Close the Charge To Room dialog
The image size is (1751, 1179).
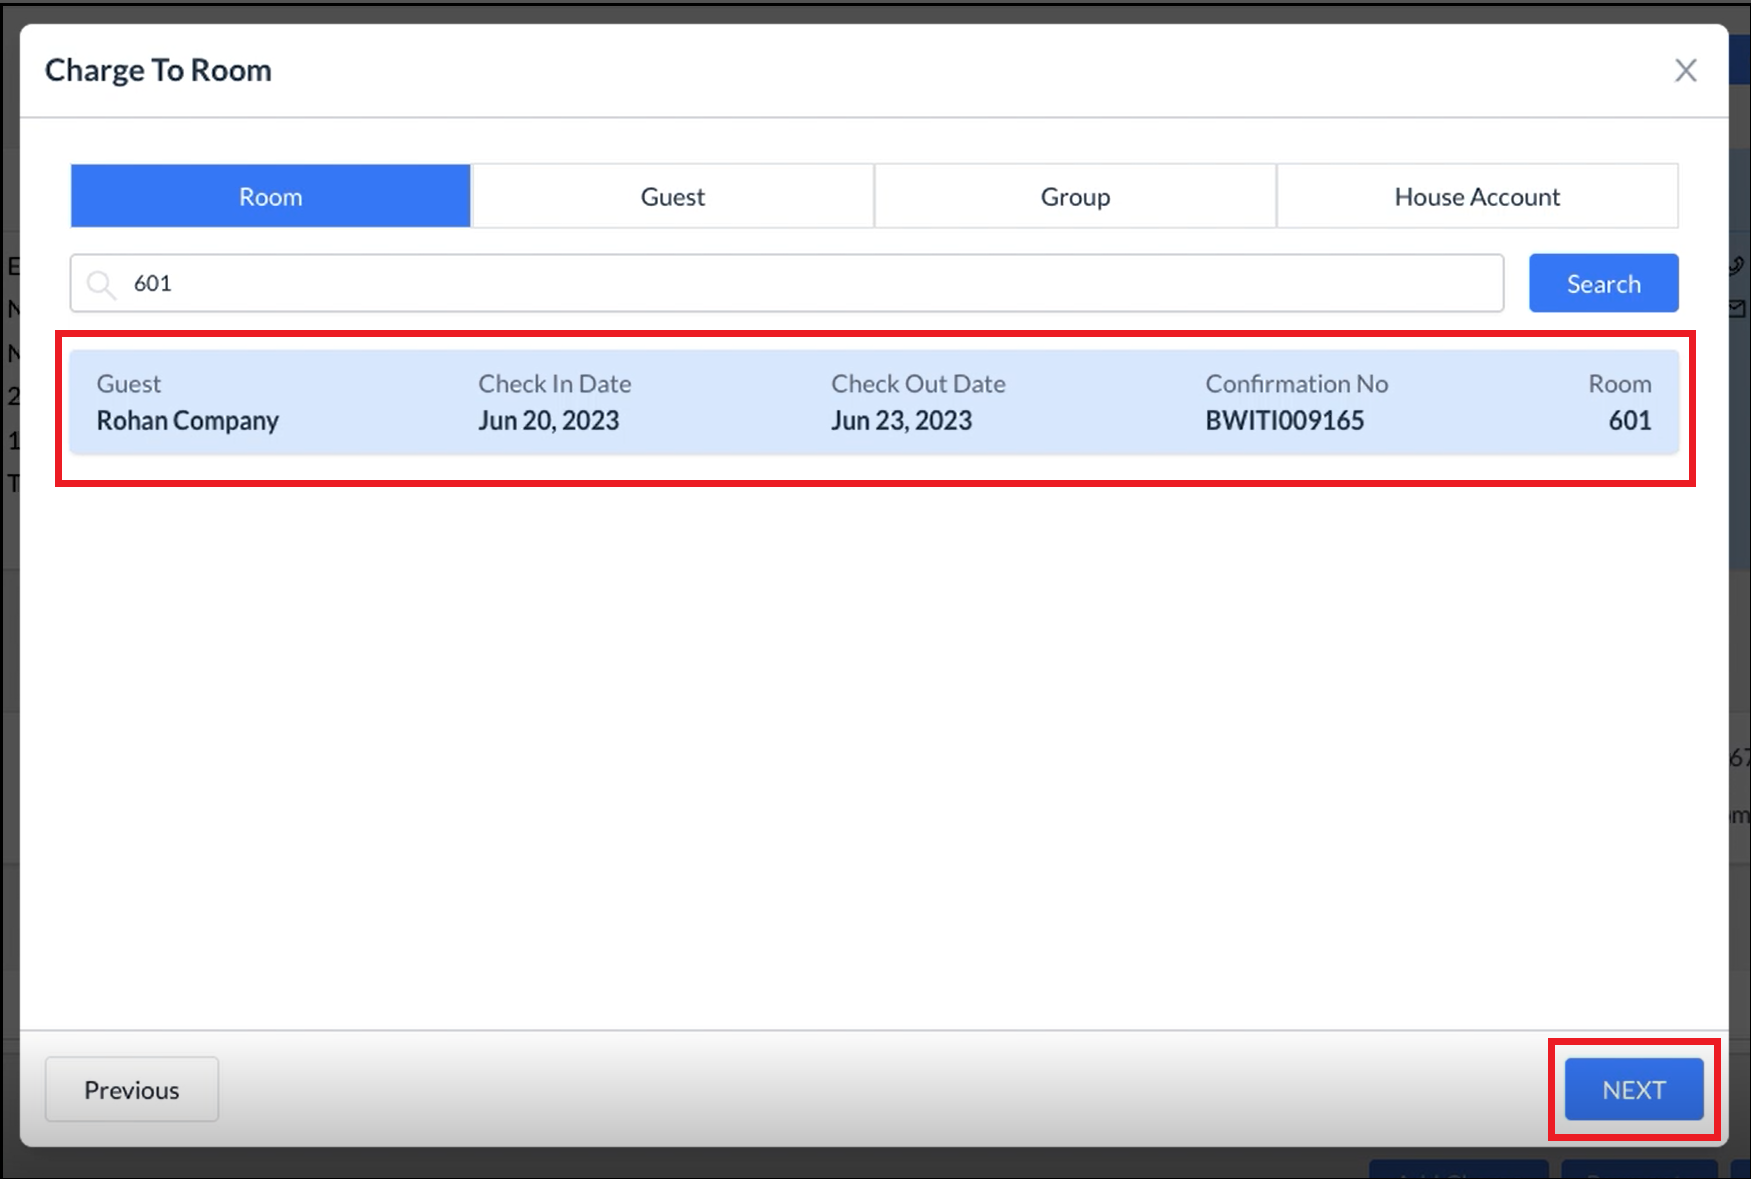[1685, 71]
